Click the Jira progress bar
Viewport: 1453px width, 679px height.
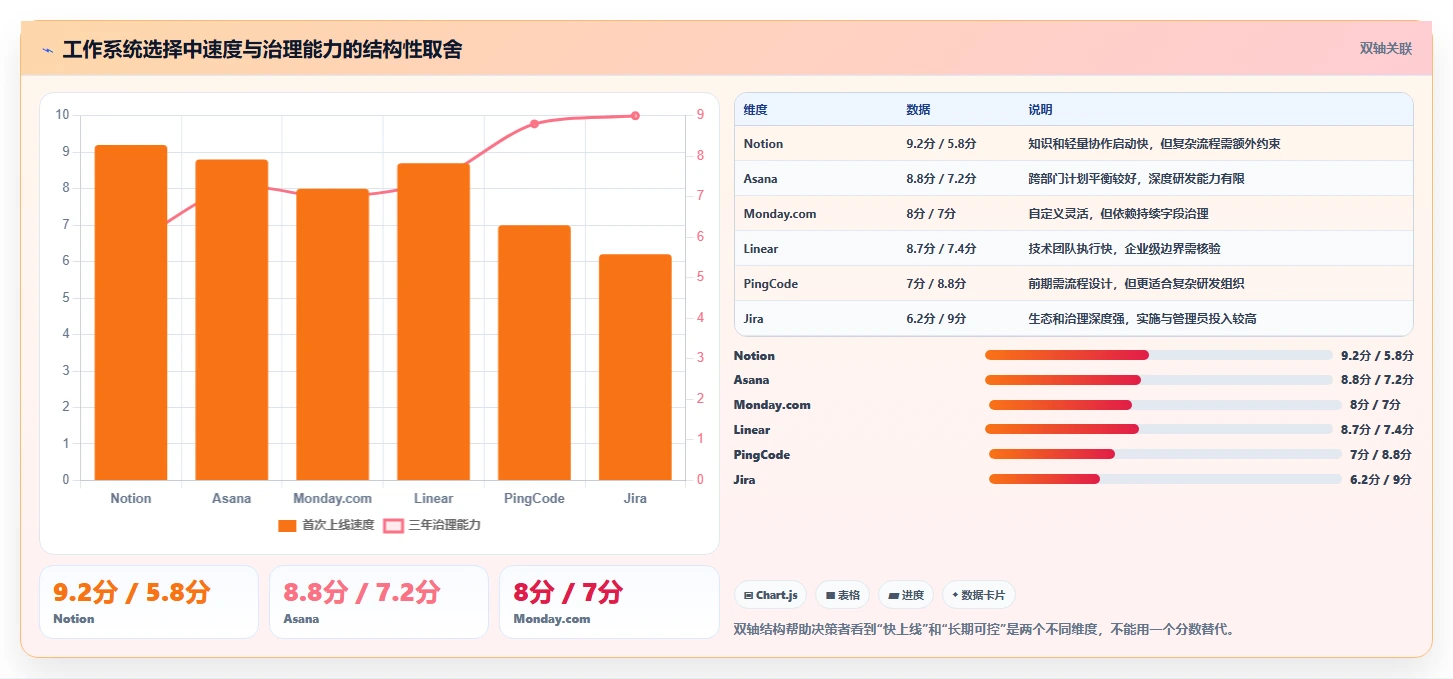[1165, 480]
